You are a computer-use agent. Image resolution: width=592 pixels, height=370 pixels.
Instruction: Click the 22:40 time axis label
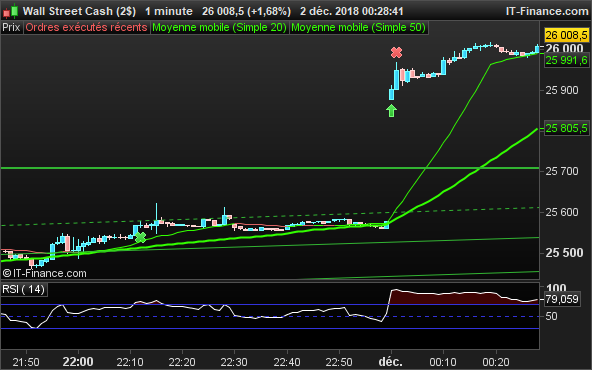287,362
